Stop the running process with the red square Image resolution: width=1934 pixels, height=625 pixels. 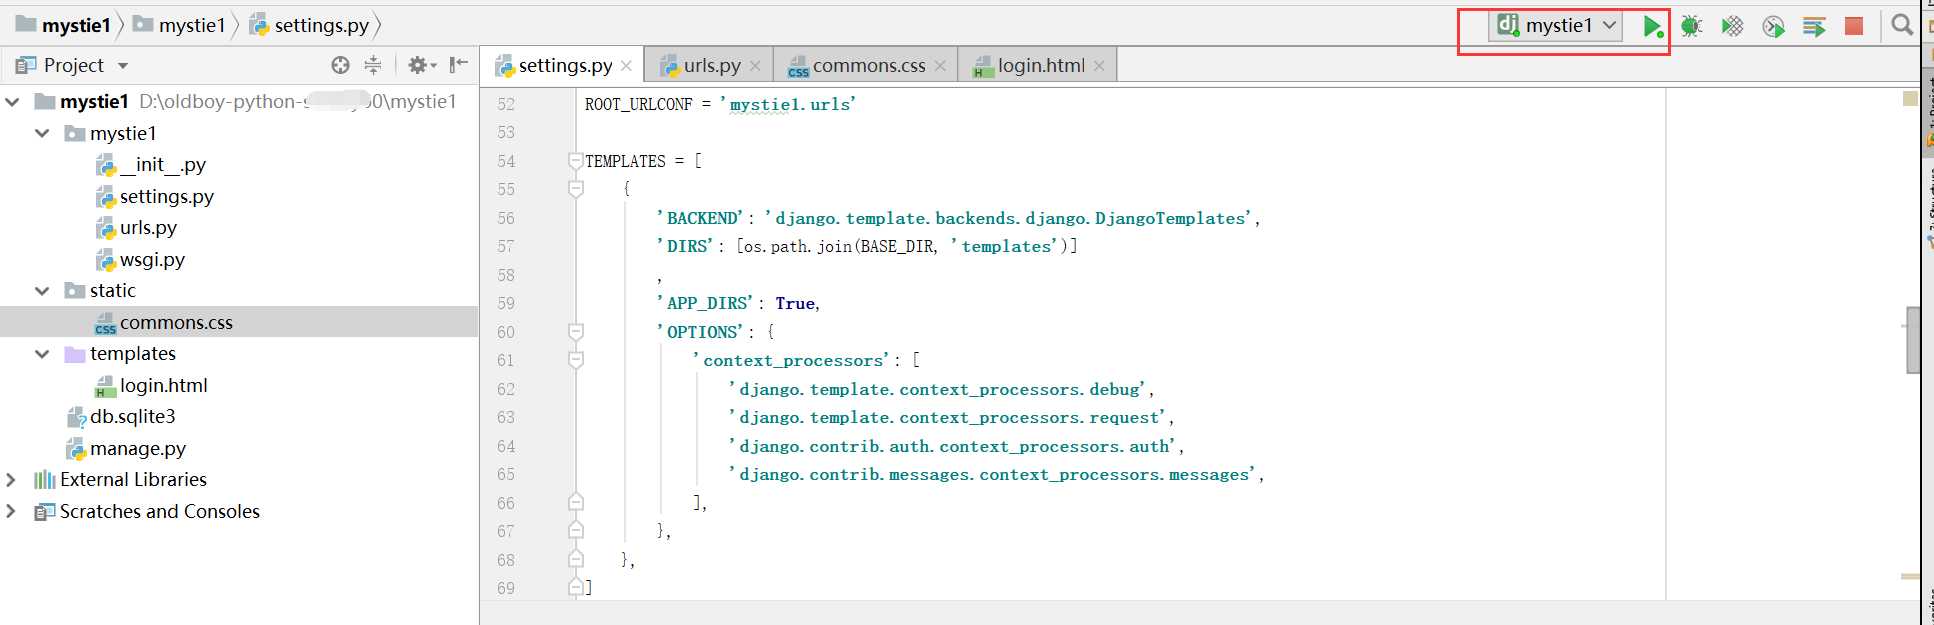click(1854, 26)
